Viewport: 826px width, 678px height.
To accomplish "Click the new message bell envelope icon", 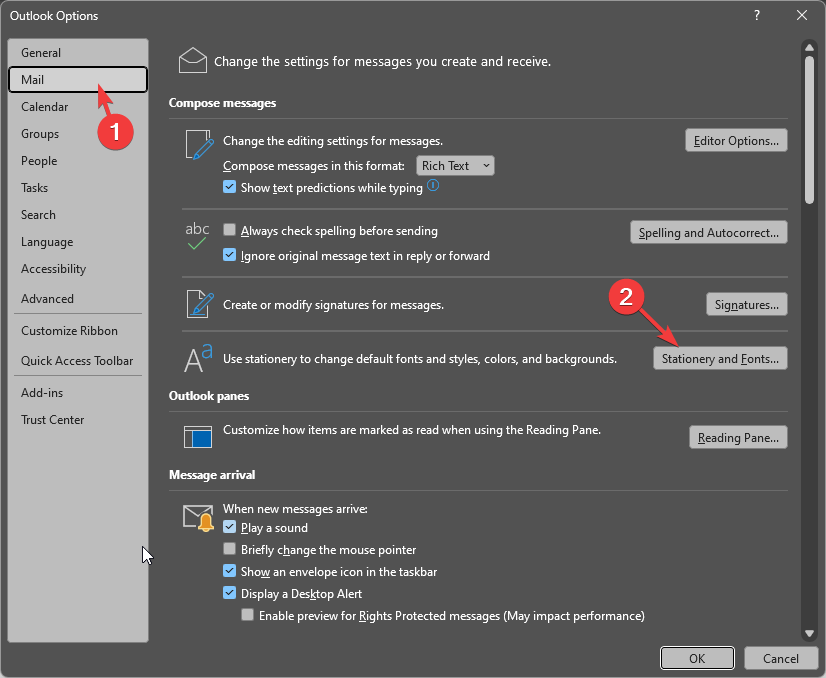I will [198, 518].
